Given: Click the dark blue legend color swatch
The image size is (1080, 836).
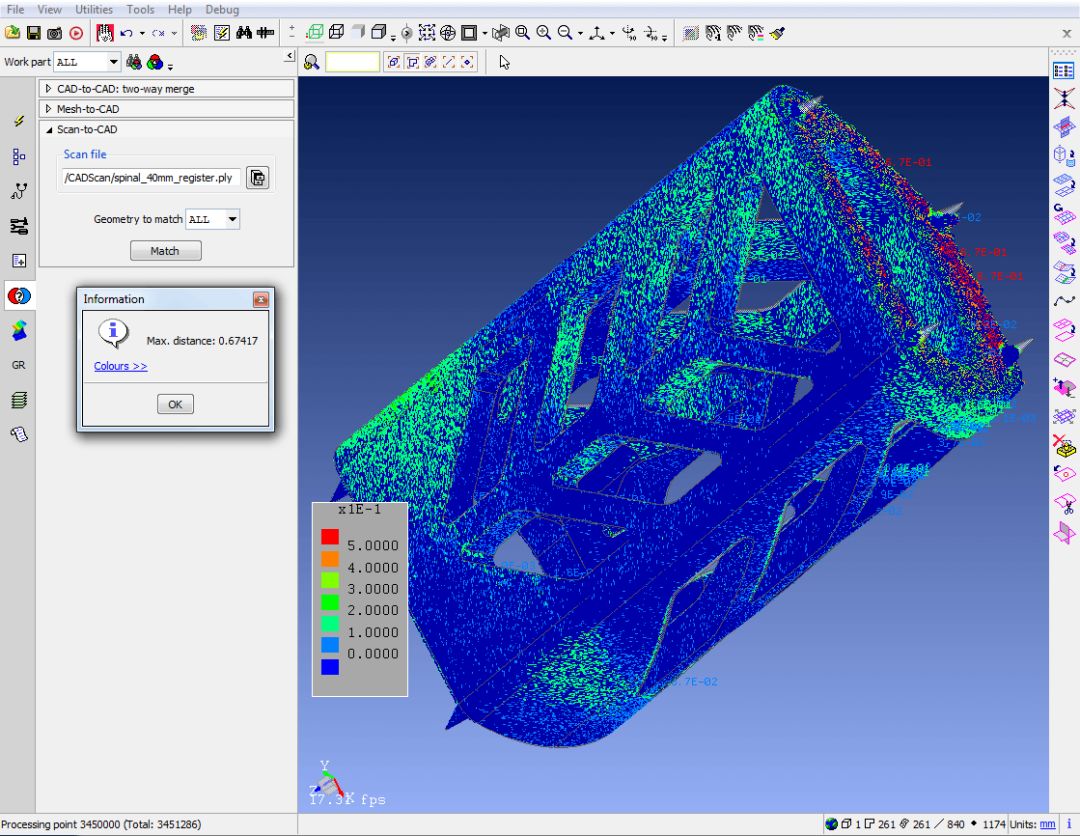Looking at the screenshot, I should (330, 667).
